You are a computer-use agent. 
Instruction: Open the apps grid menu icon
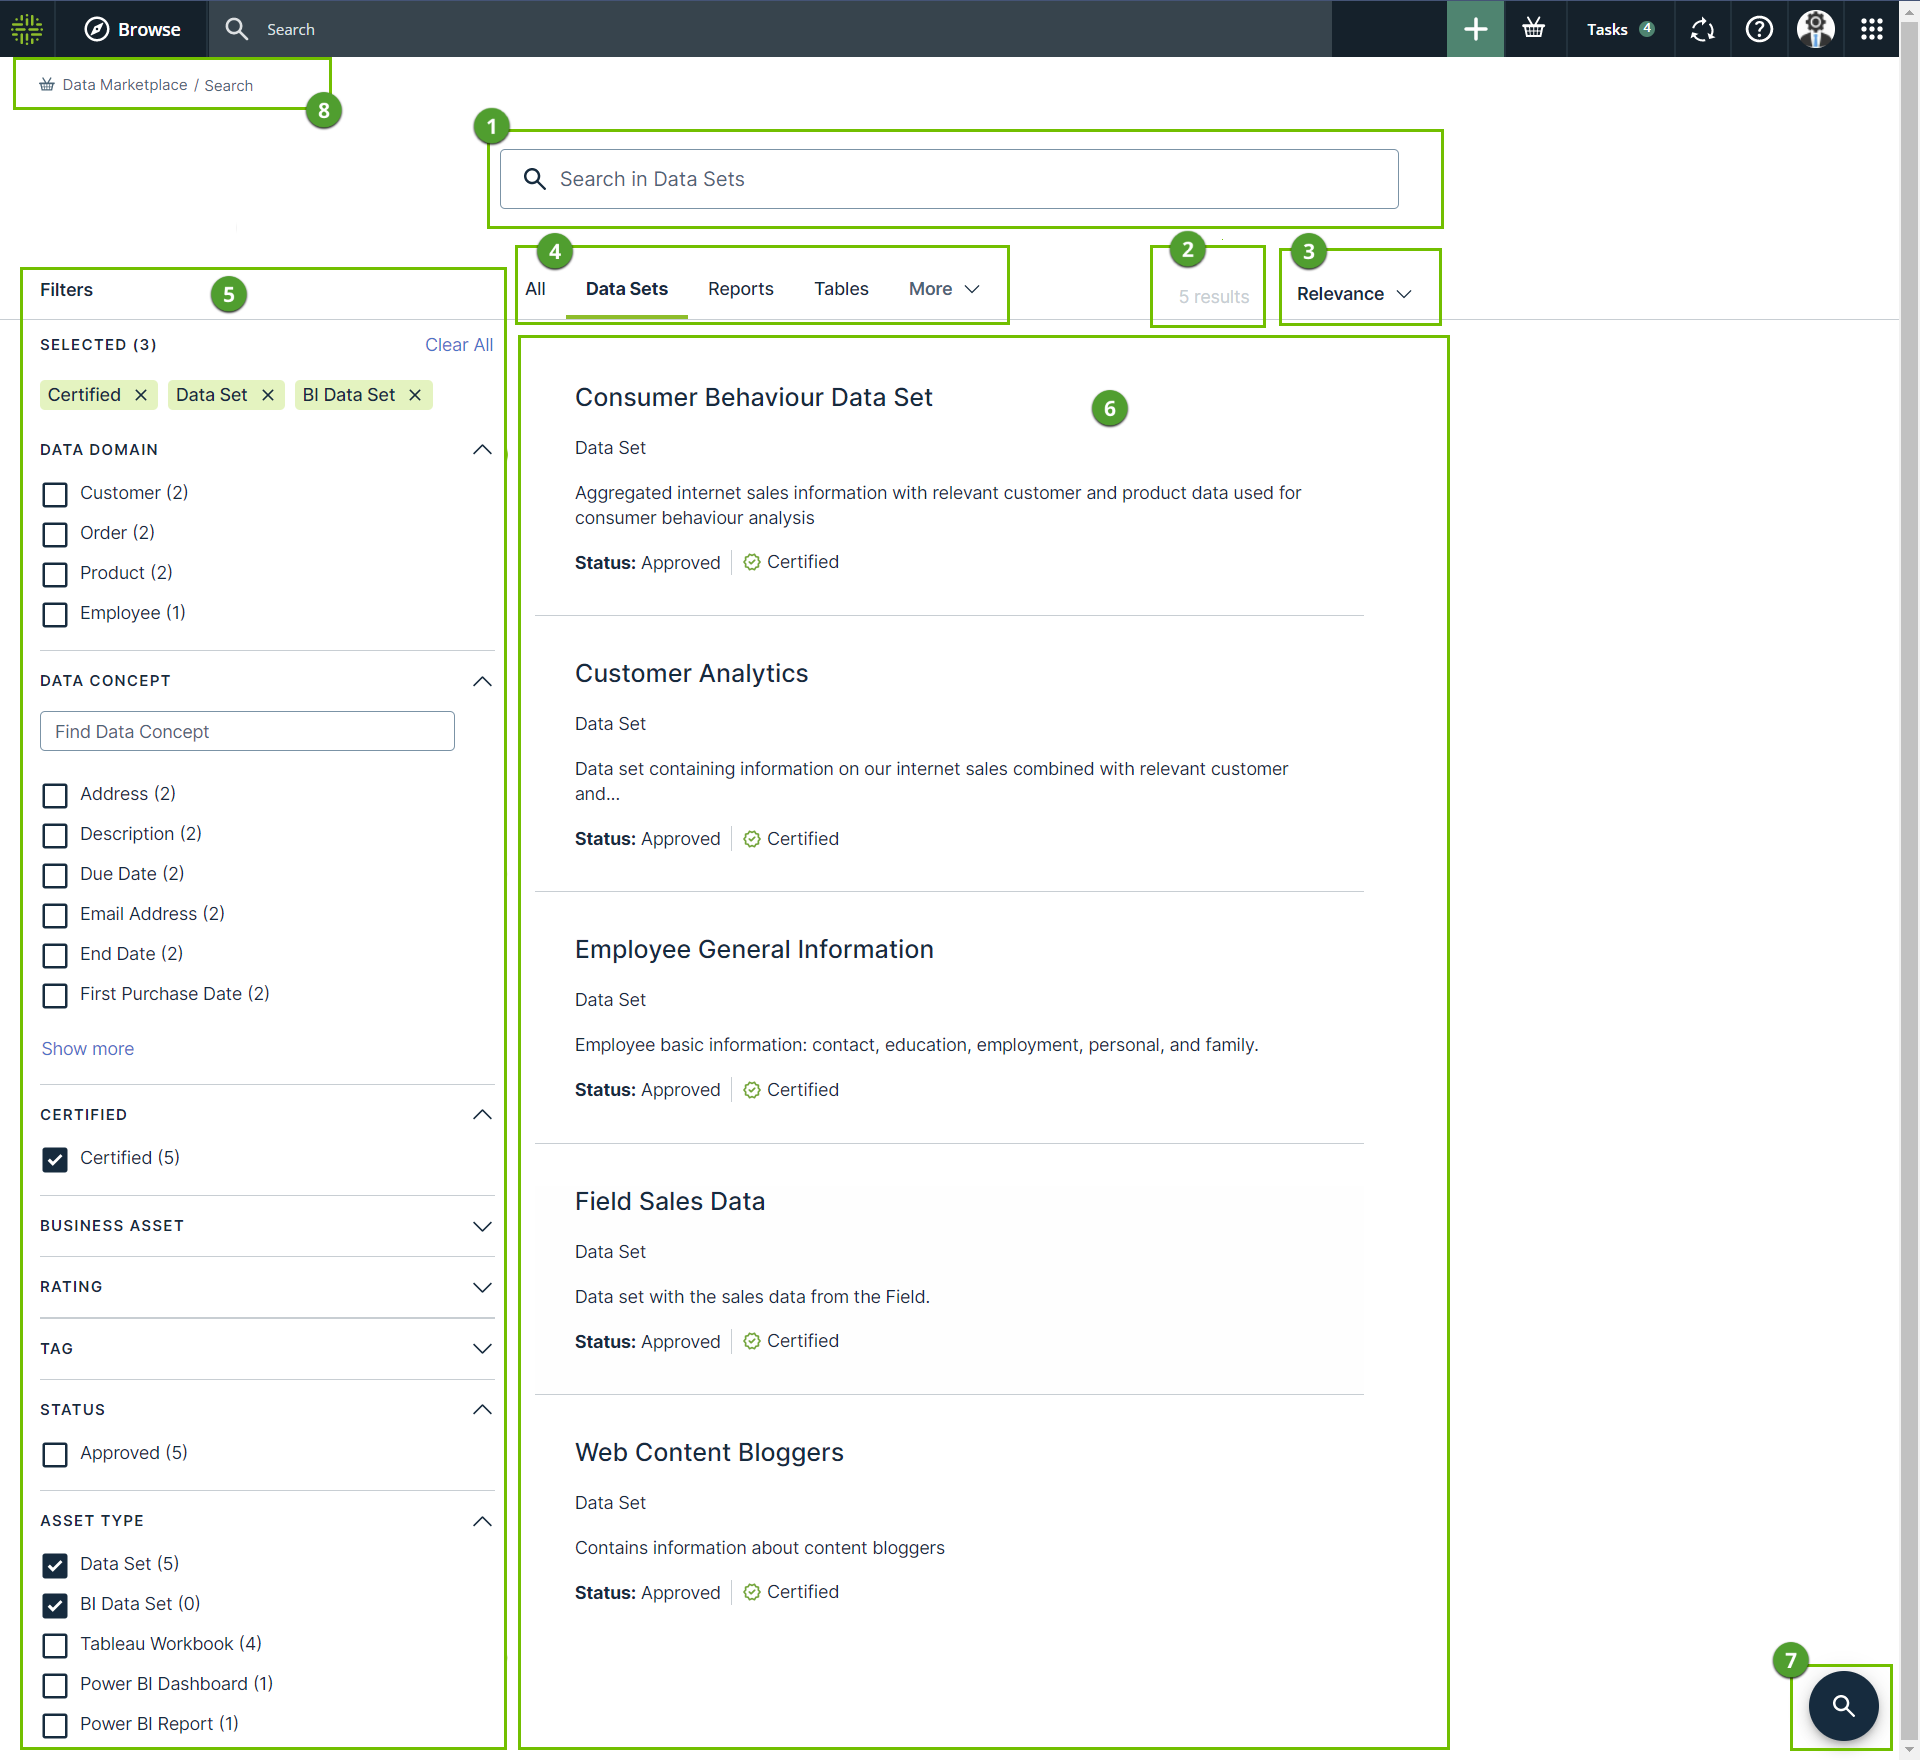(1872, 29)
